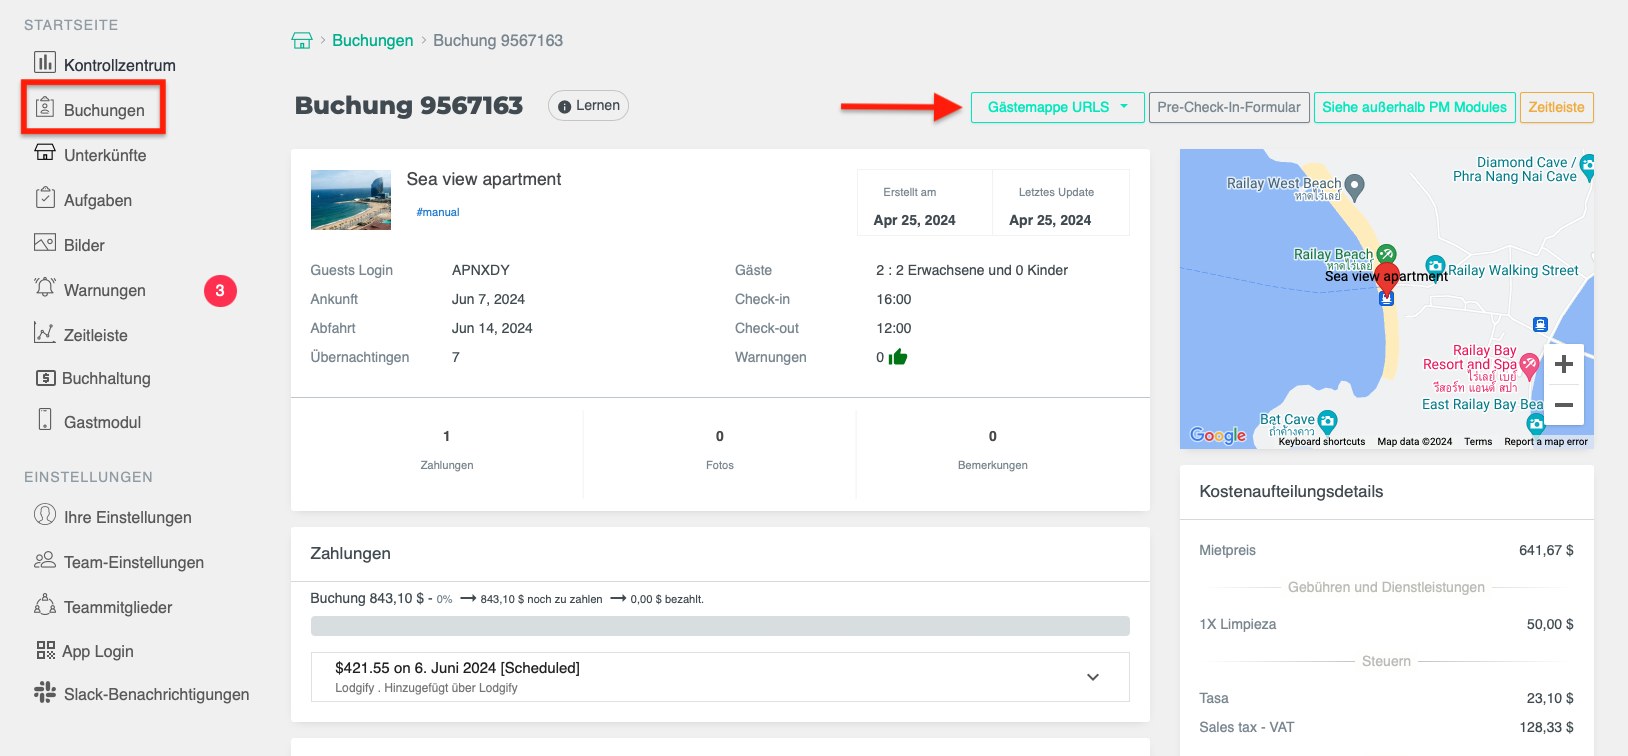Open the Gästemappe URLS dropdown
Image resolution: width=1628 pixels, height=756 pixels.
pyautogui.click(x=1057, y=107)
